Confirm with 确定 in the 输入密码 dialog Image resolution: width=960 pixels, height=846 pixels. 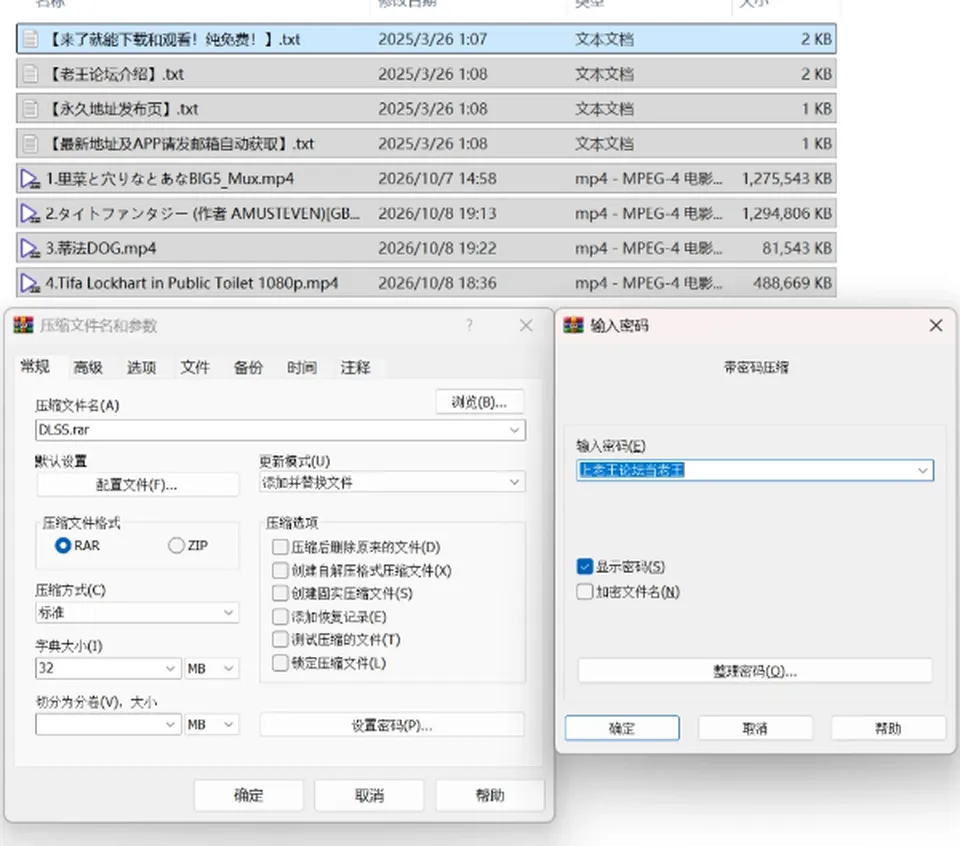pyautogui.click(x=622, y=728)
